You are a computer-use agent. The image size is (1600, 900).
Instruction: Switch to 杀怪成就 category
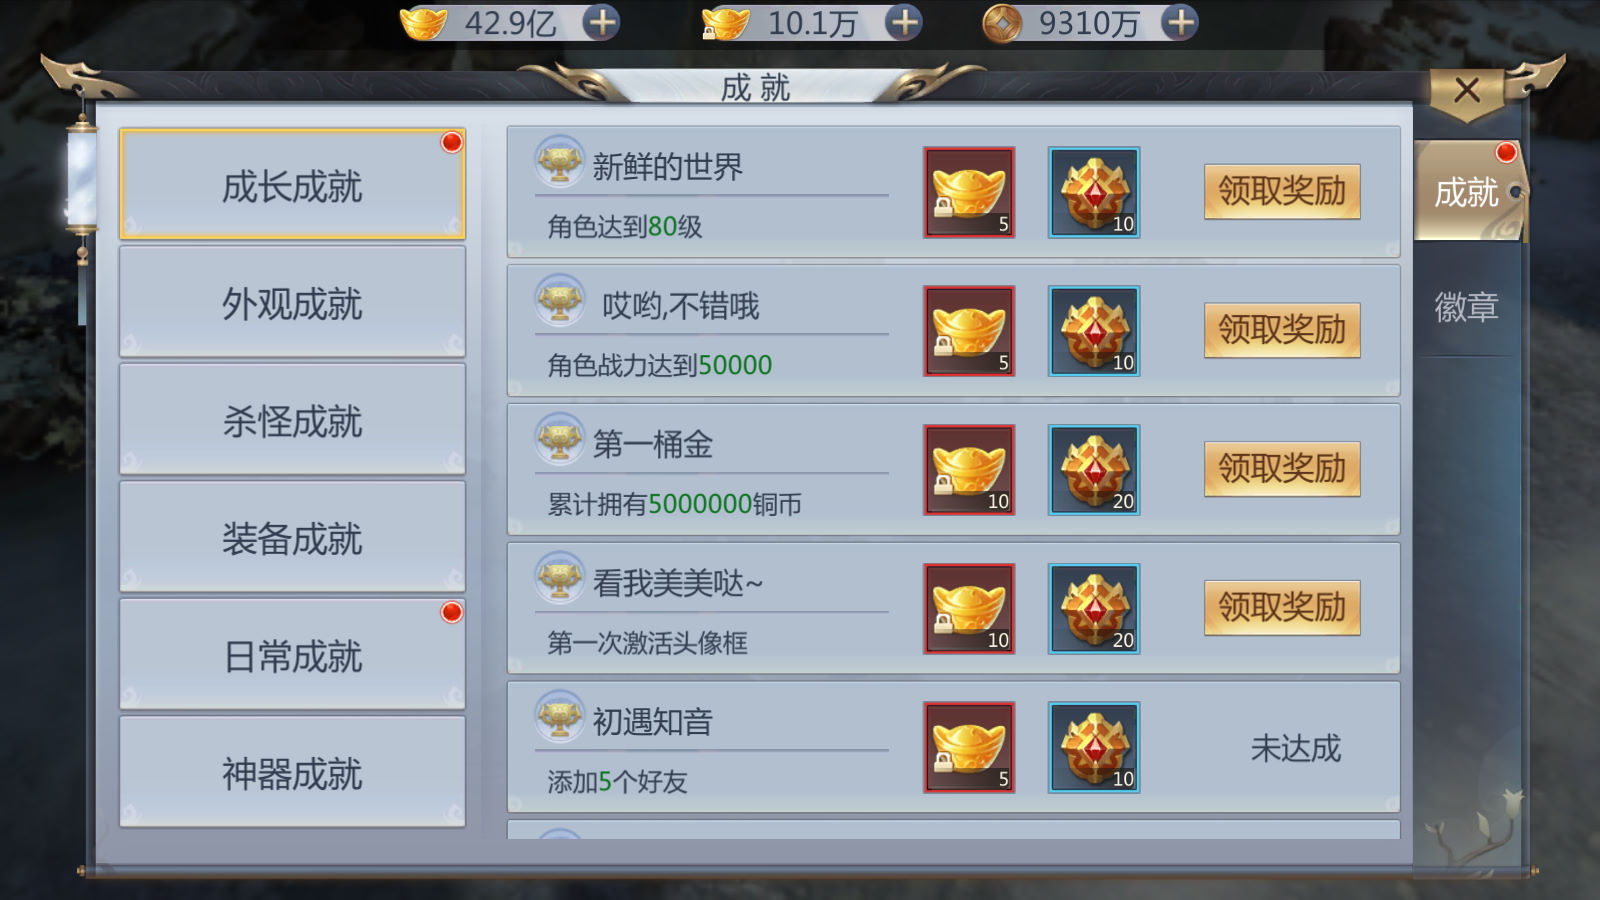pyautogui.click(x=292, y=420)
